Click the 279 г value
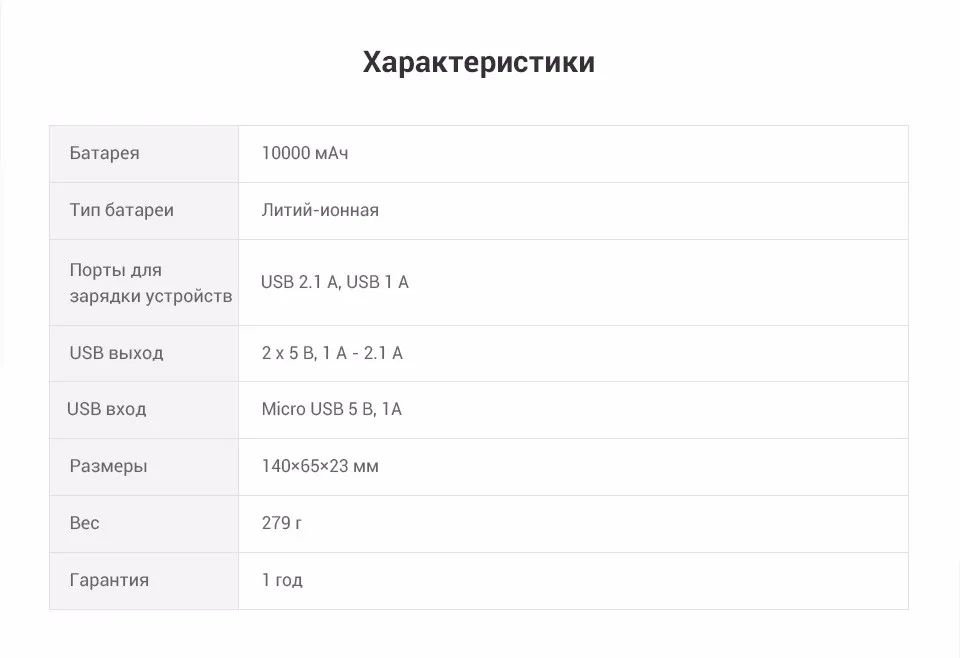The height and width of the screenshot is (658, 960). coord(282,523)
